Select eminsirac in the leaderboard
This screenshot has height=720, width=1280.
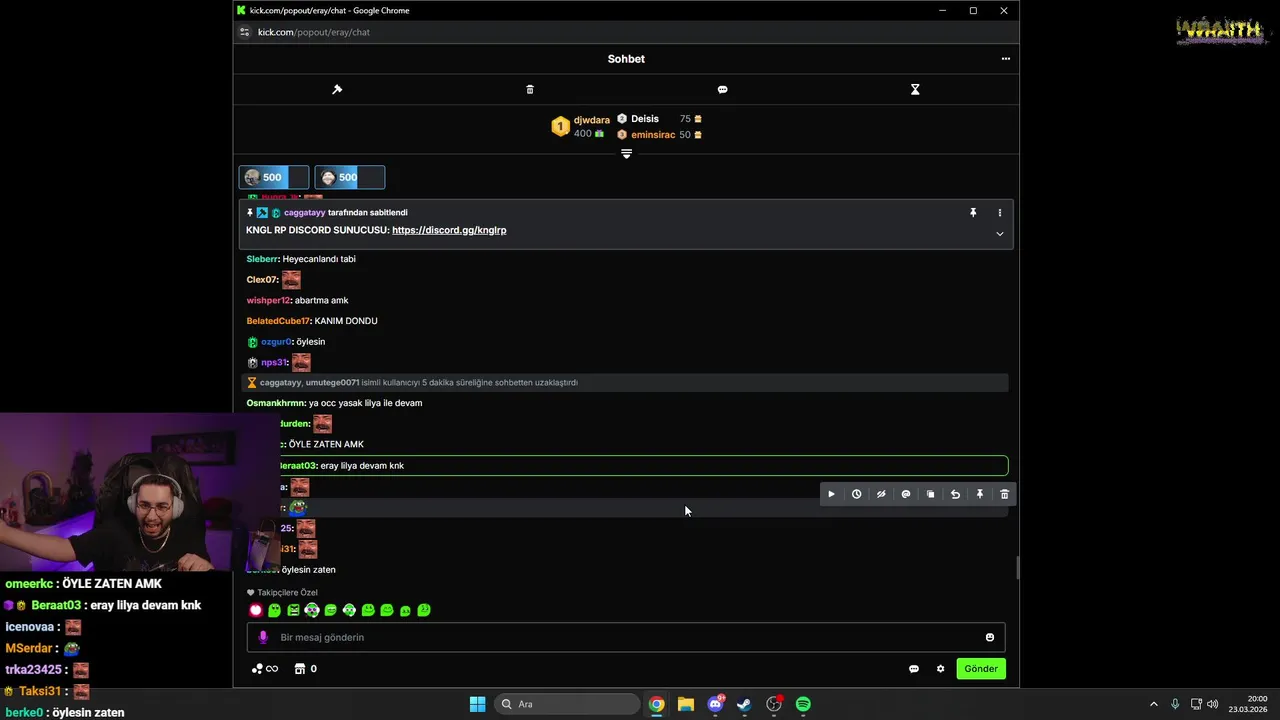pos(653,135)
